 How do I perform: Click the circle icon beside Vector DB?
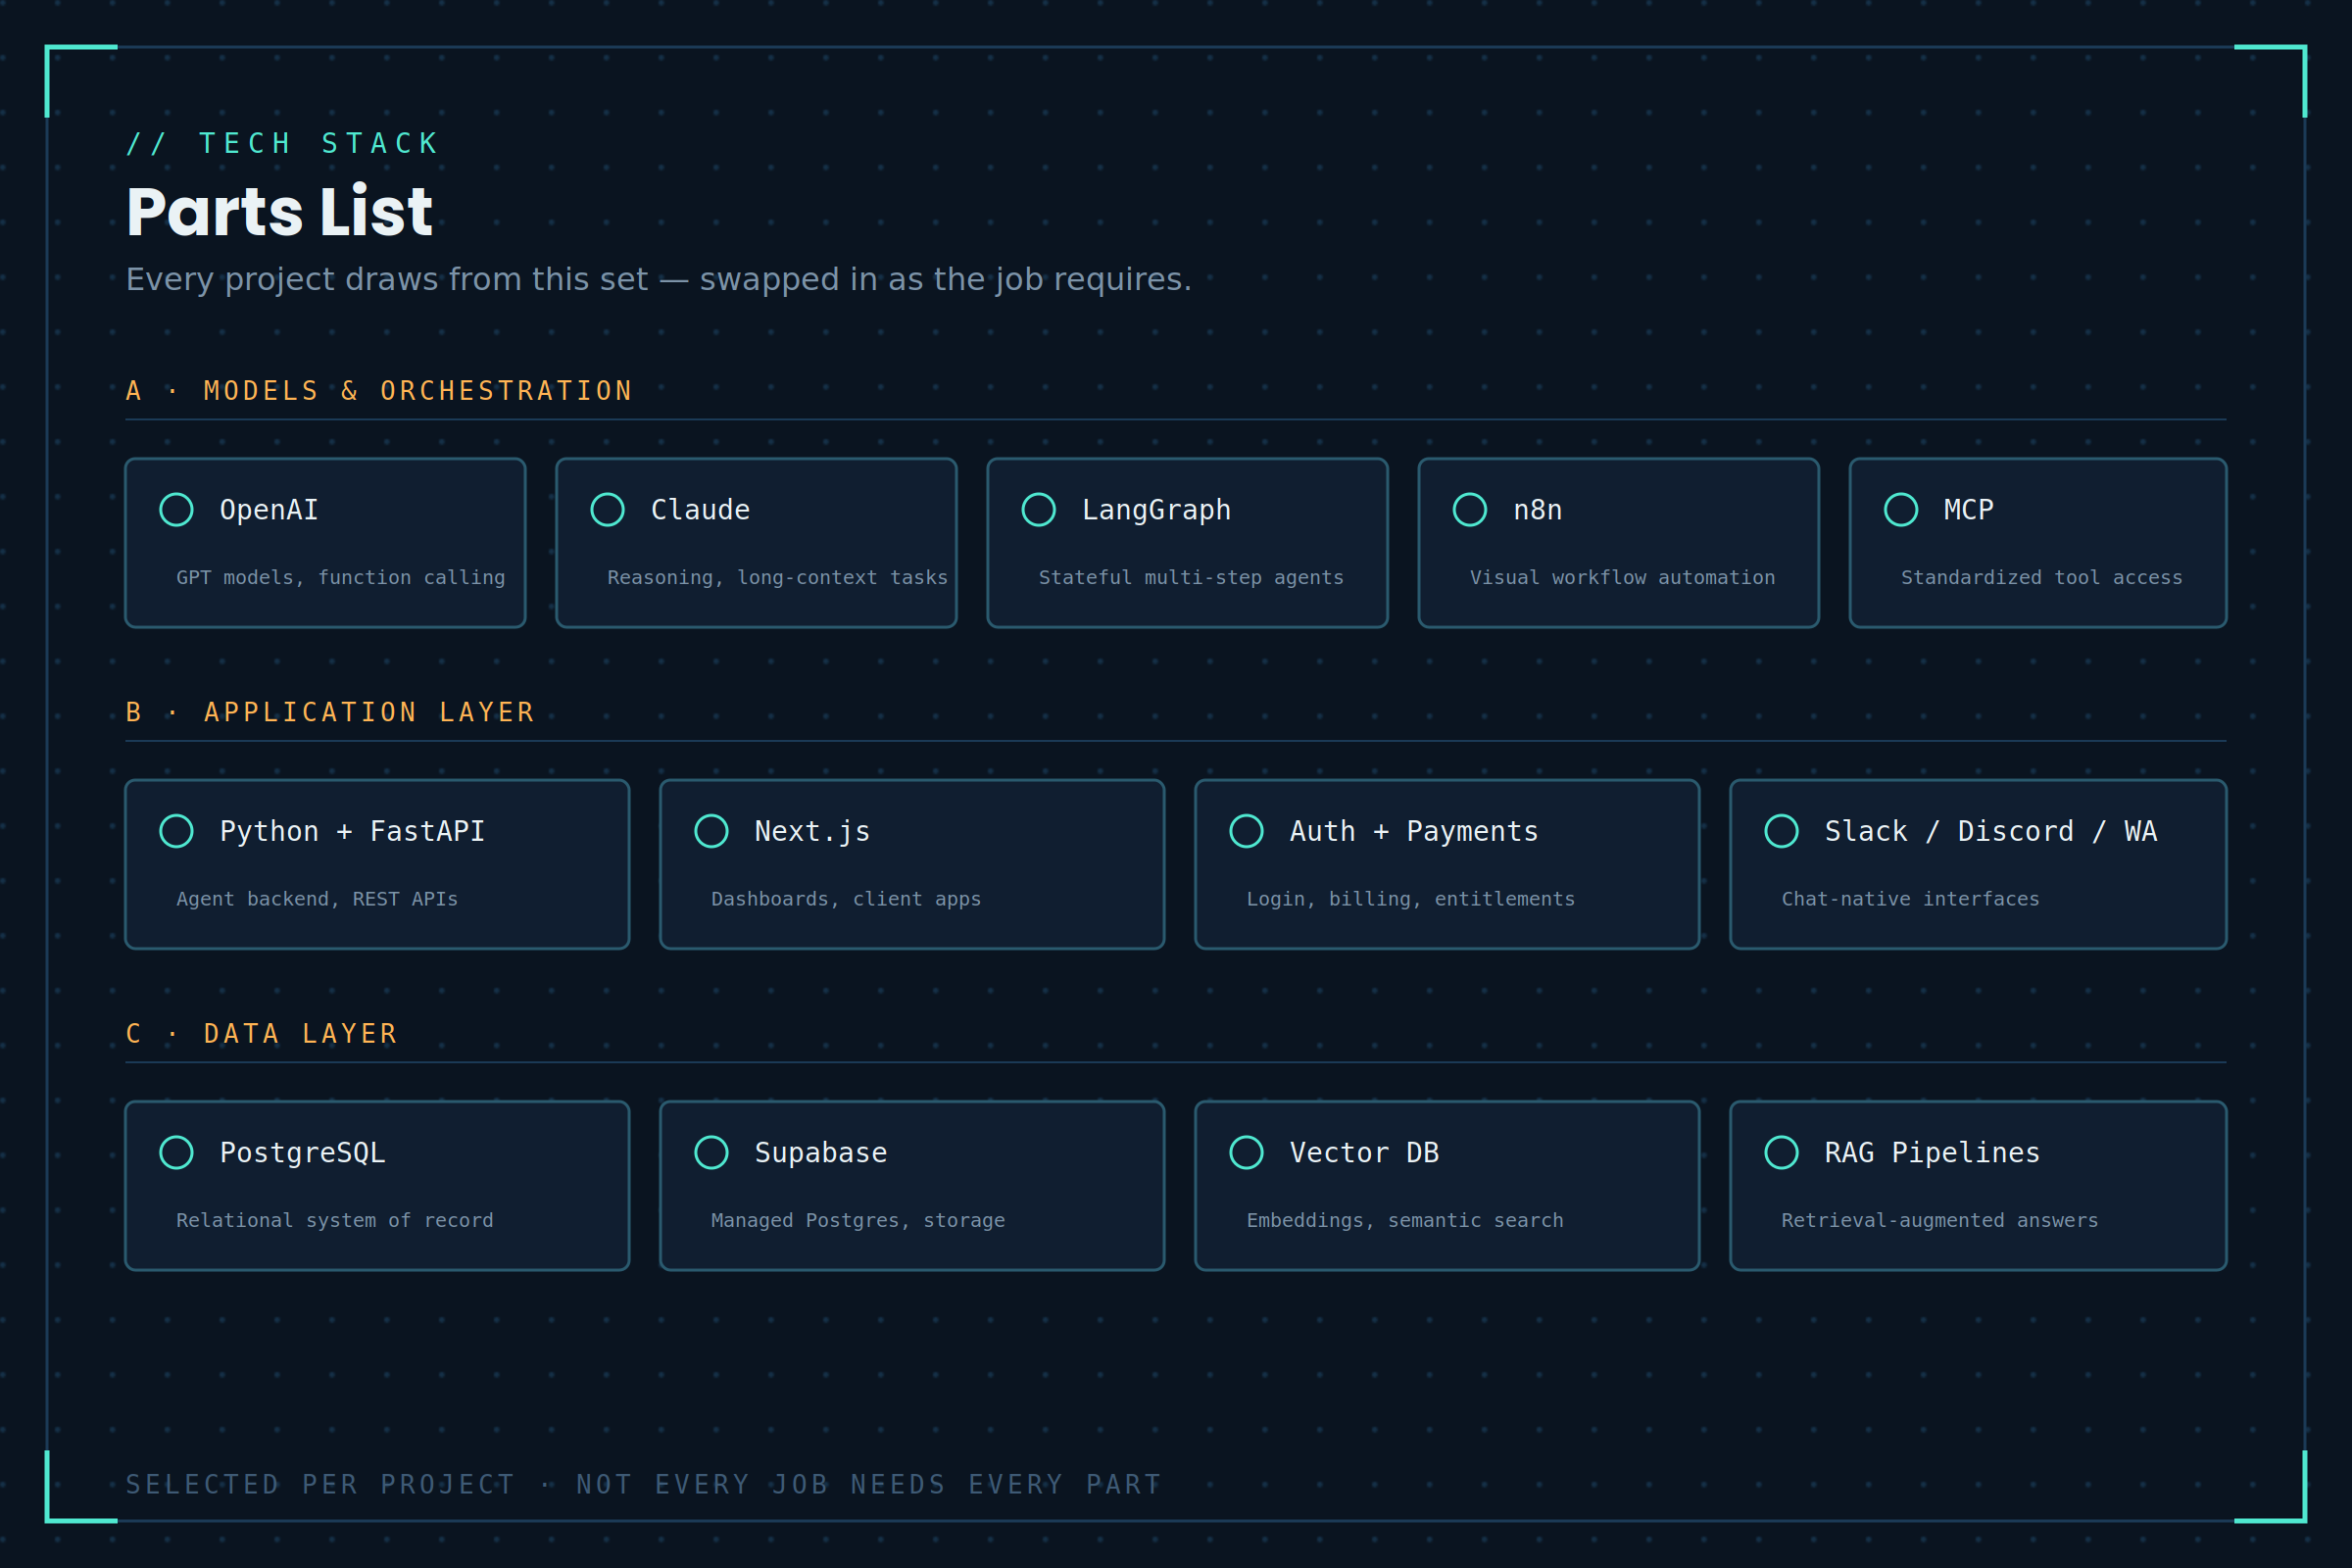pyautogui.click(x=1246, y=1152)
